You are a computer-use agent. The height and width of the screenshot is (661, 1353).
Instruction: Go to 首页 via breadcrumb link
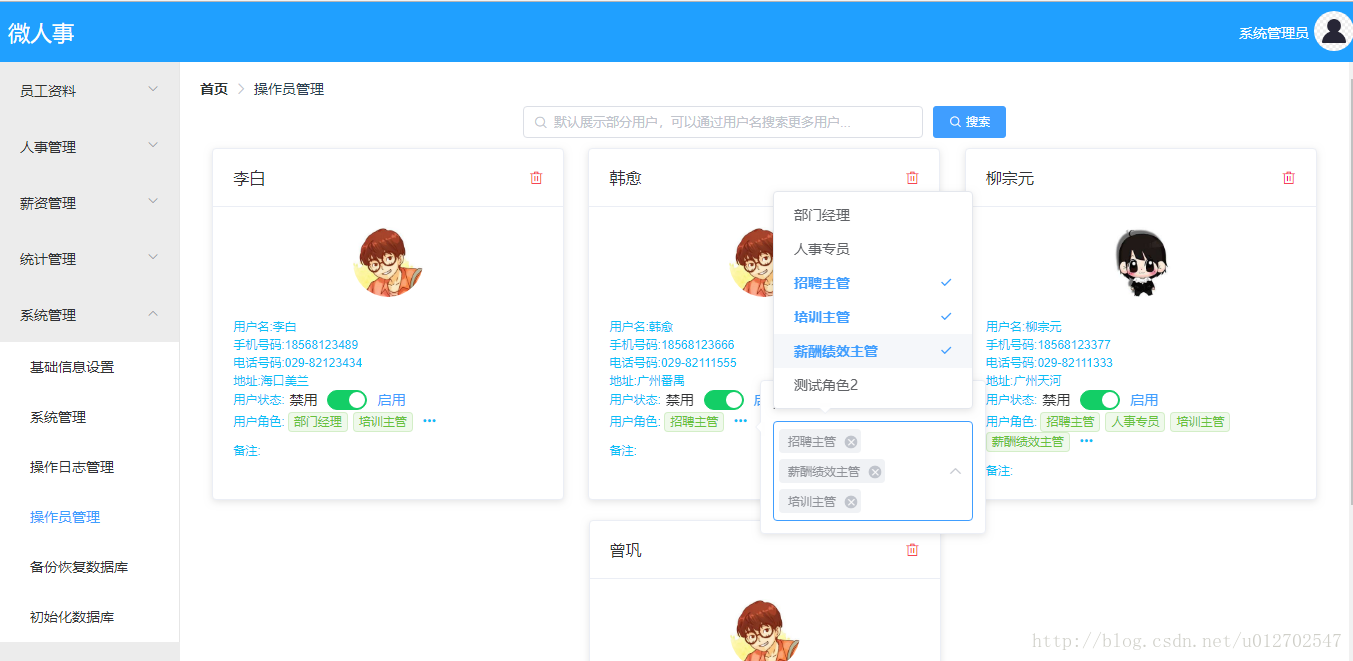[213, 88]
